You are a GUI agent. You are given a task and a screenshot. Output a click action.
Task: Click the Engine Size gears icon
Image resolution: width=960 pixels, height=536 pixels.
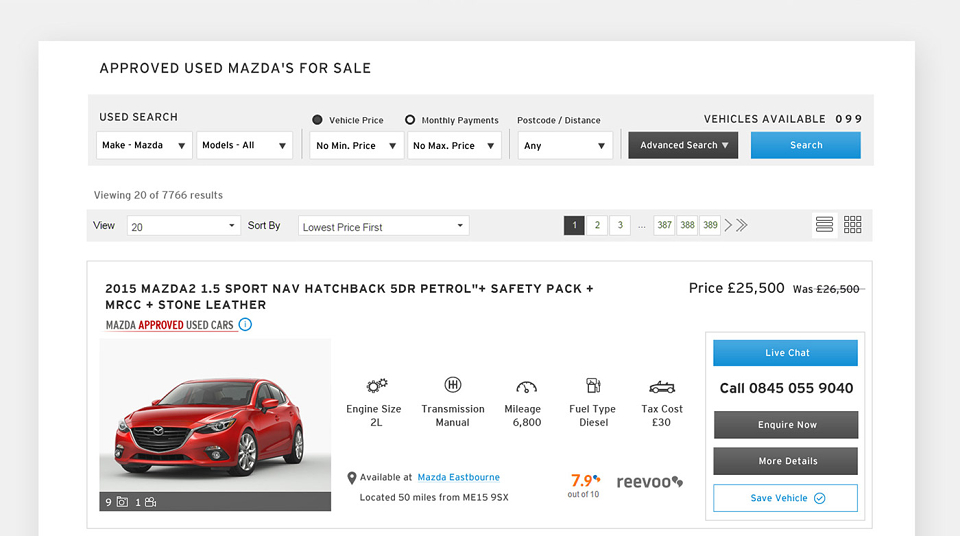[x=377, y=385]
